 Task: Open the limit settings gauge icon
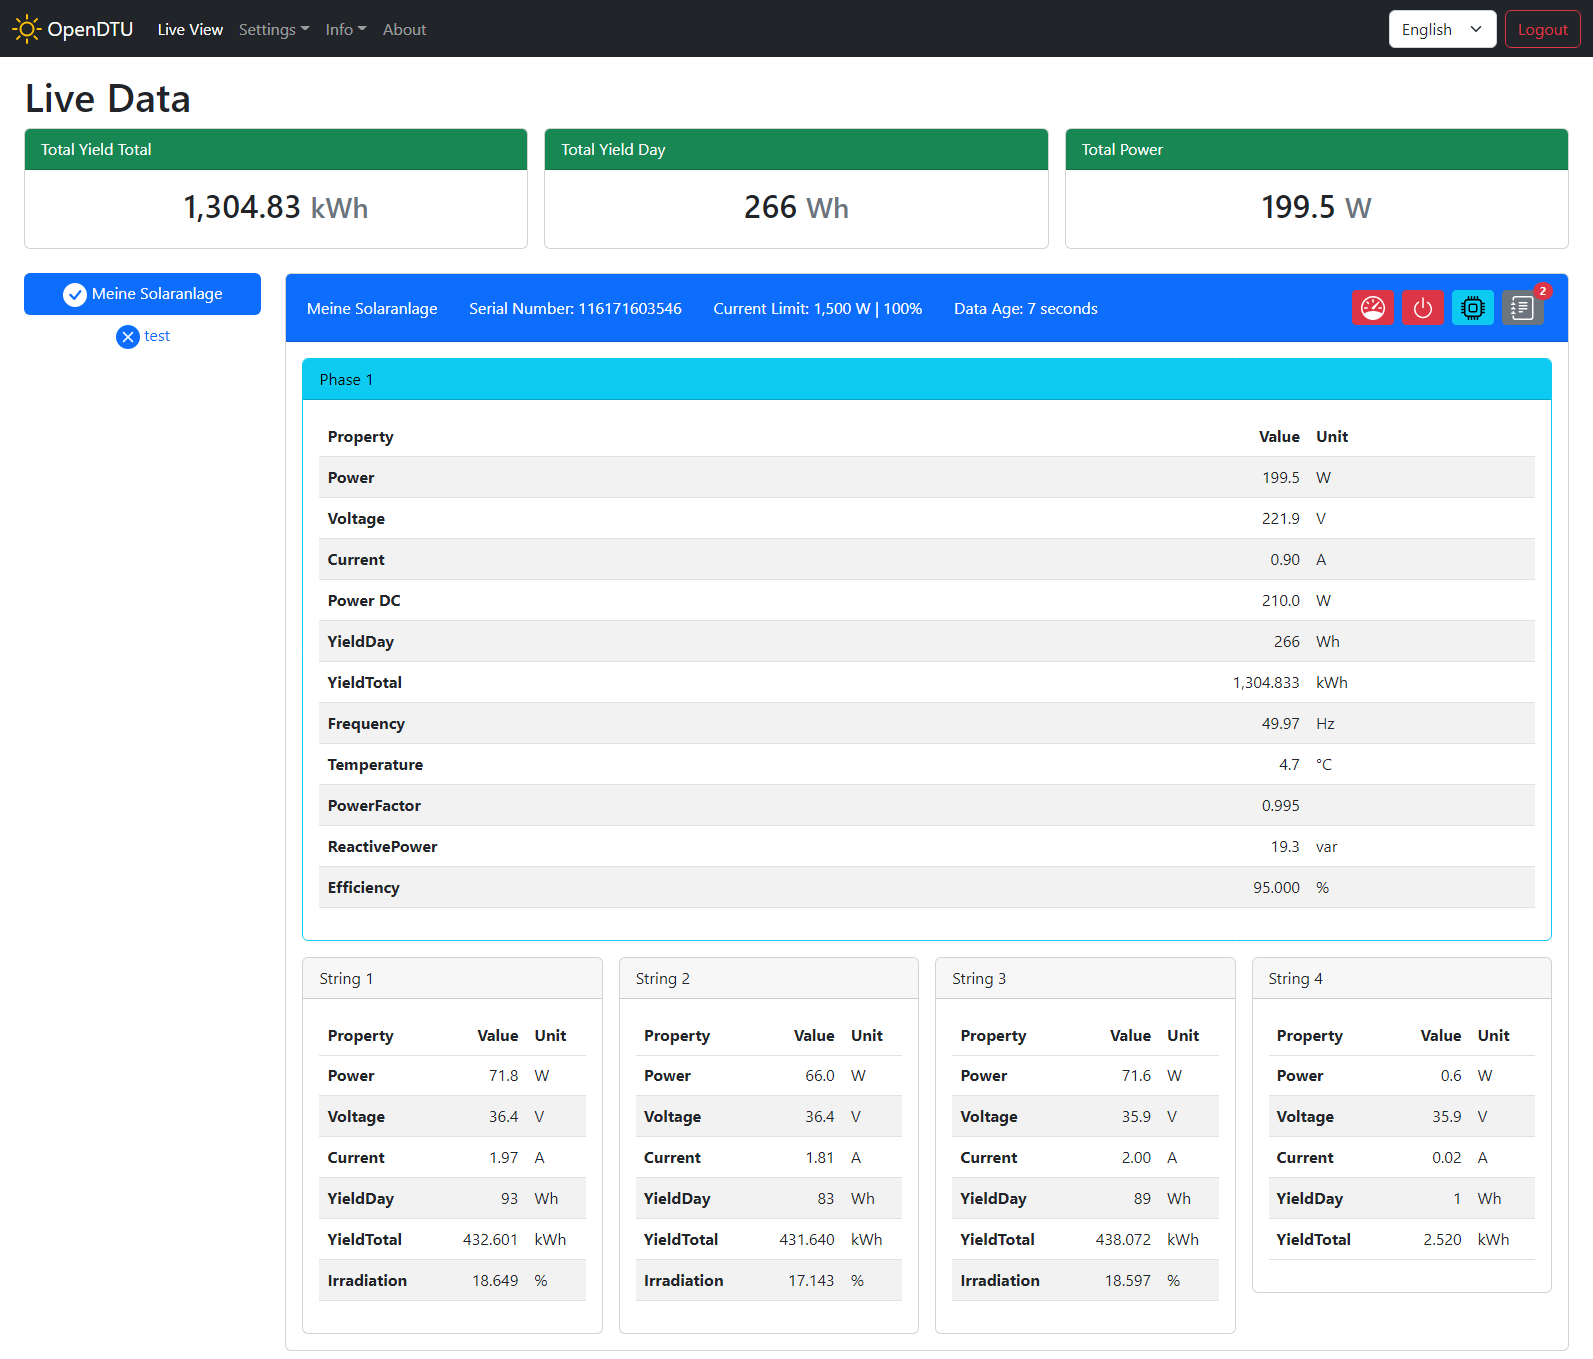(1372, 308)
